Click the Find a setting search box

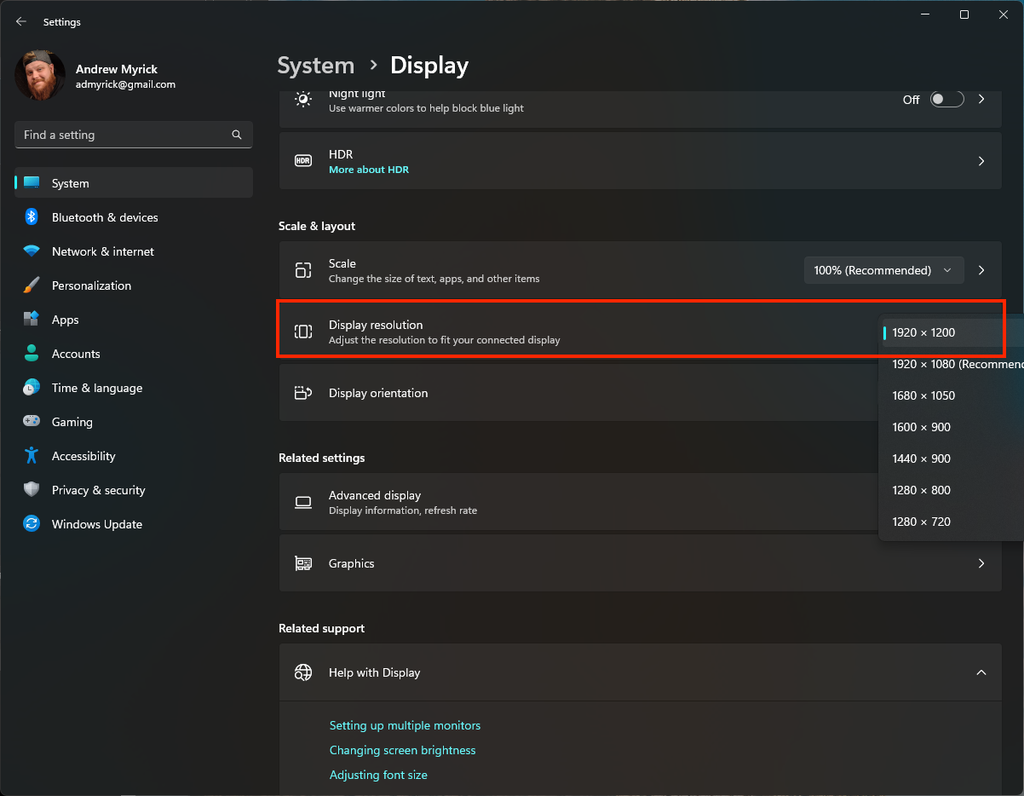(120, 135)
